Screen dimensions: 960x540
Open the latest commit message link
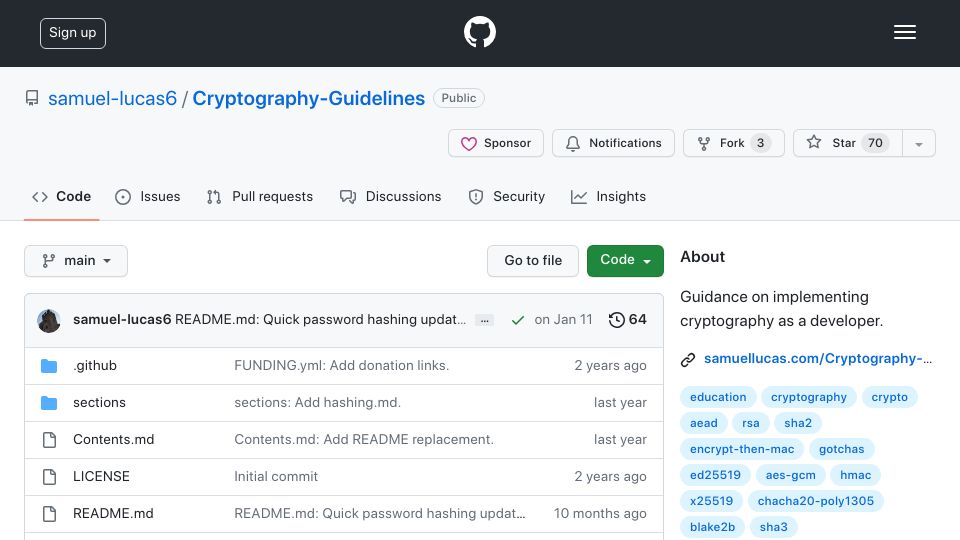(320, 320)
